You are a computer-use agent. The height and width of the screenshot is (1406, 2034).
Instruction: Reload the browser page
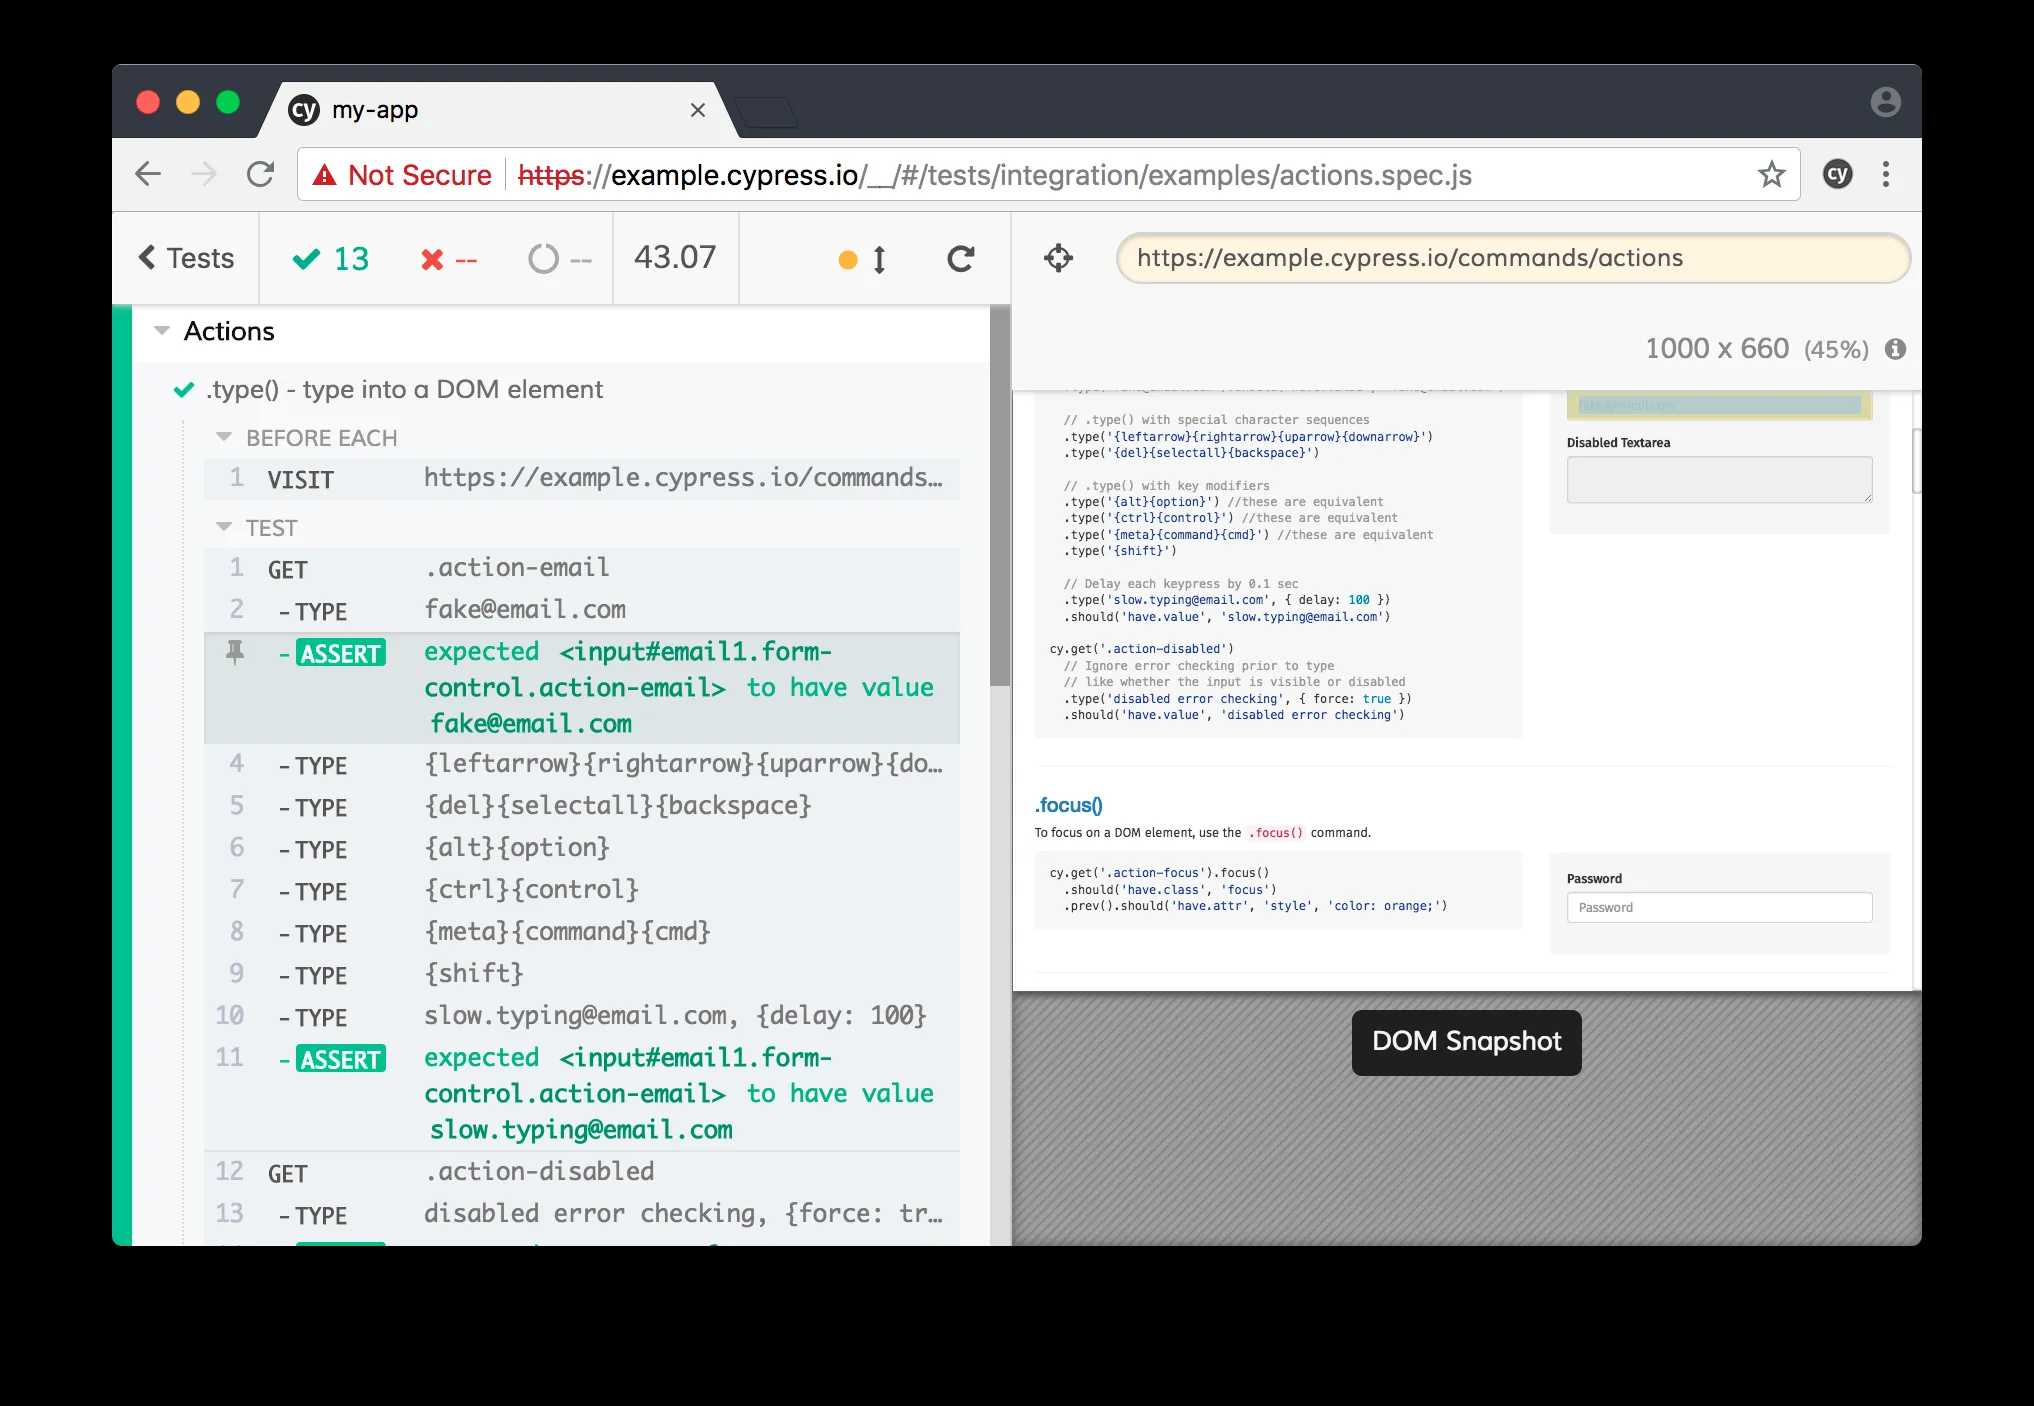coord(261,175)
